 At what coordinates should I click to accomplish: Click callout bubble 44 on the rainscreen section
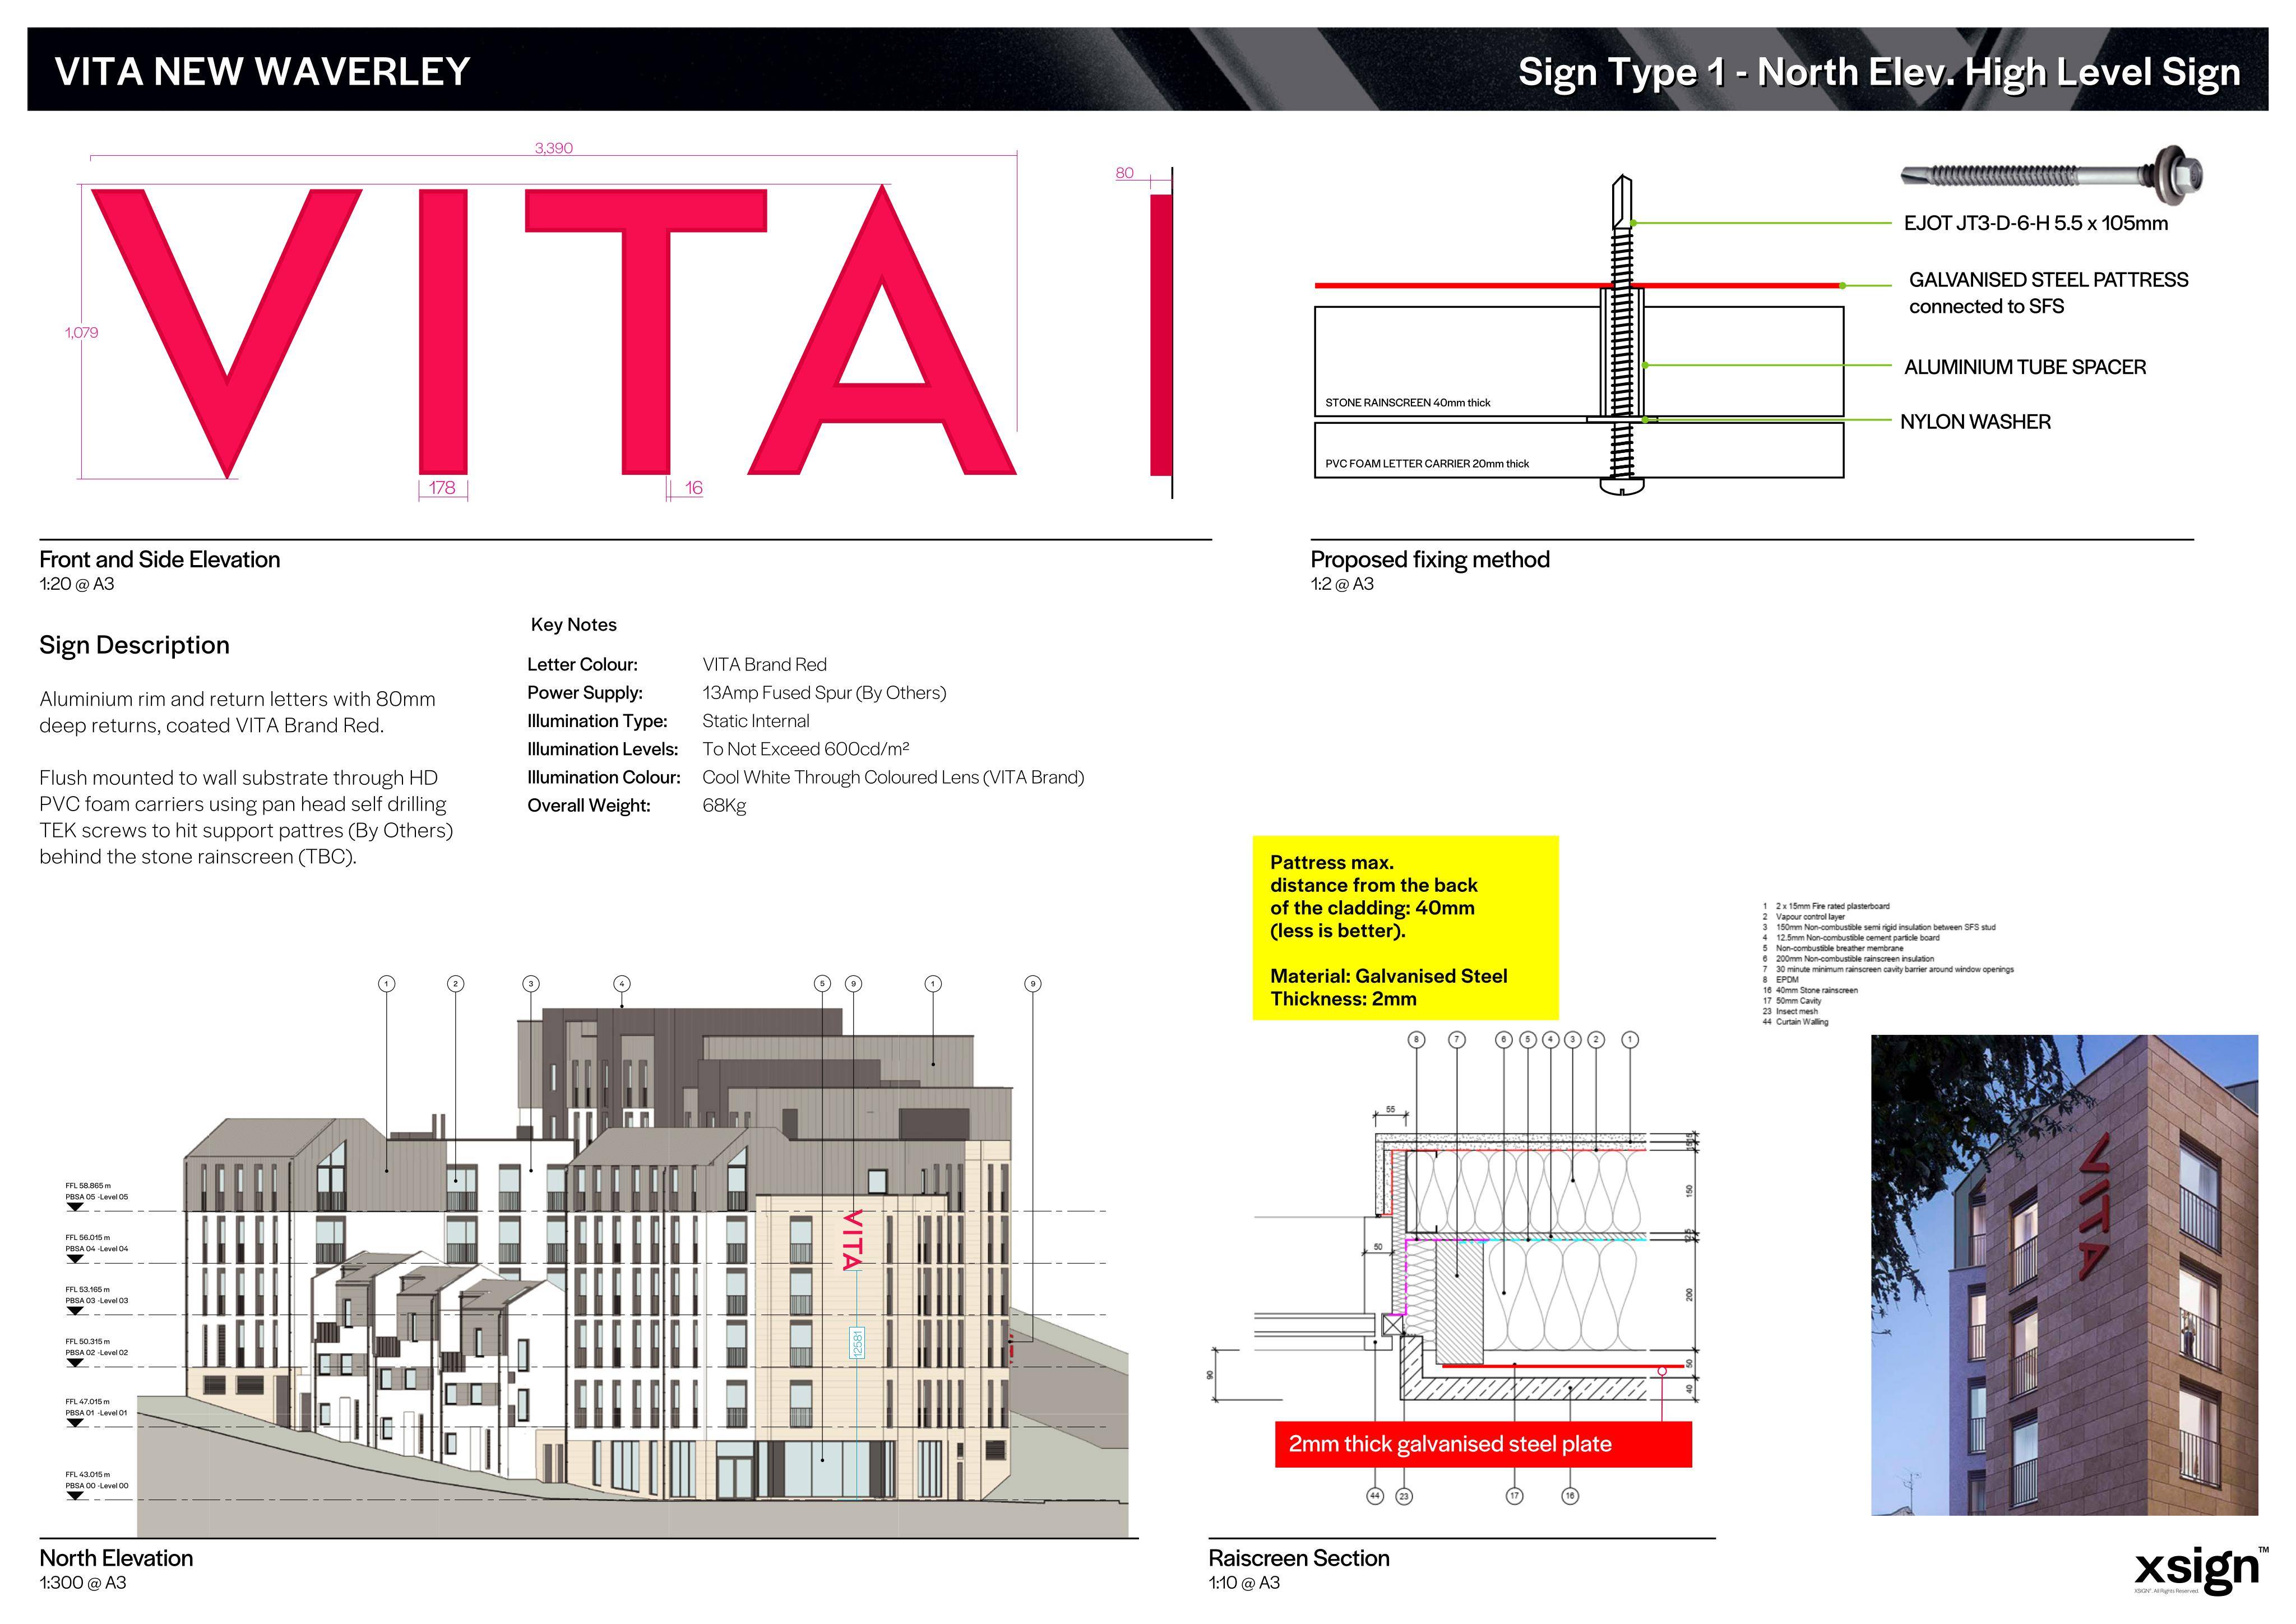click(1375, 1496)
